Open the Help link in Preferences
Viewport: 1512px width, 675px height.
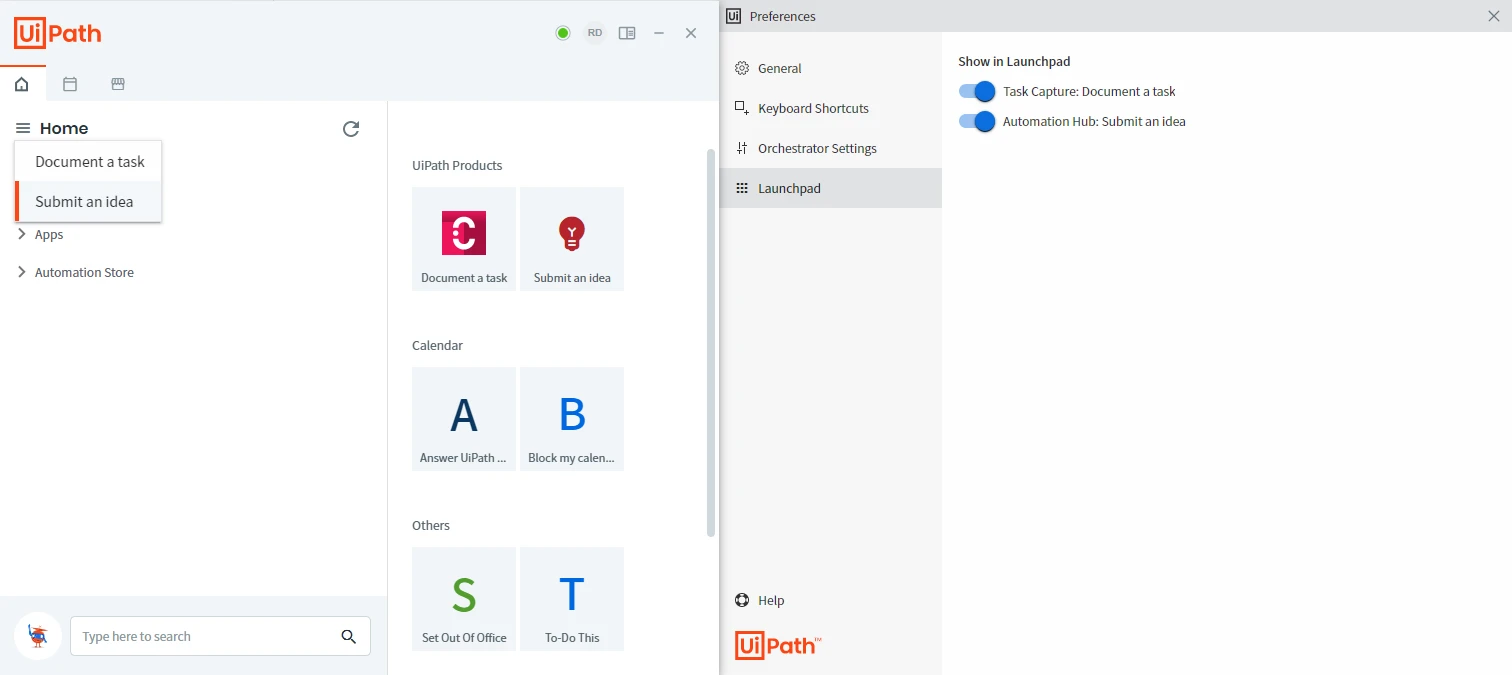click(760, 600)
